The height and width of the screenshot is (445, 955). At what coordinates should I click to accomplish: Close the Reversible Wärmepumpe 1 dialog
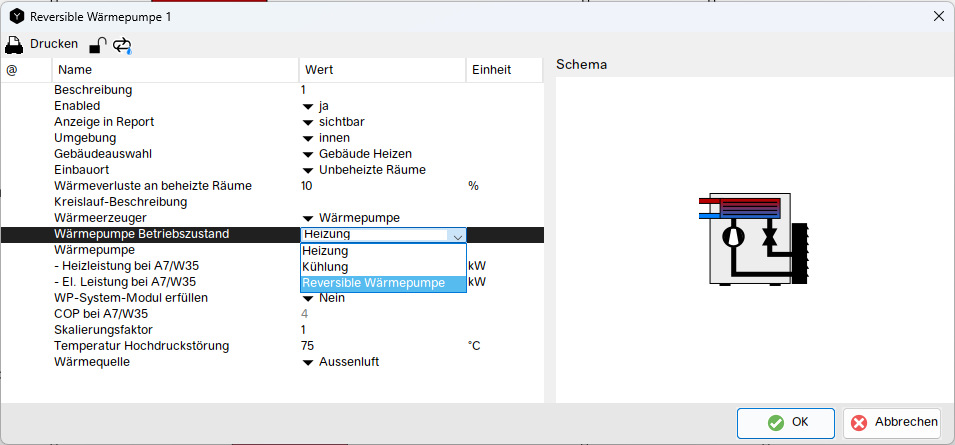939,16
